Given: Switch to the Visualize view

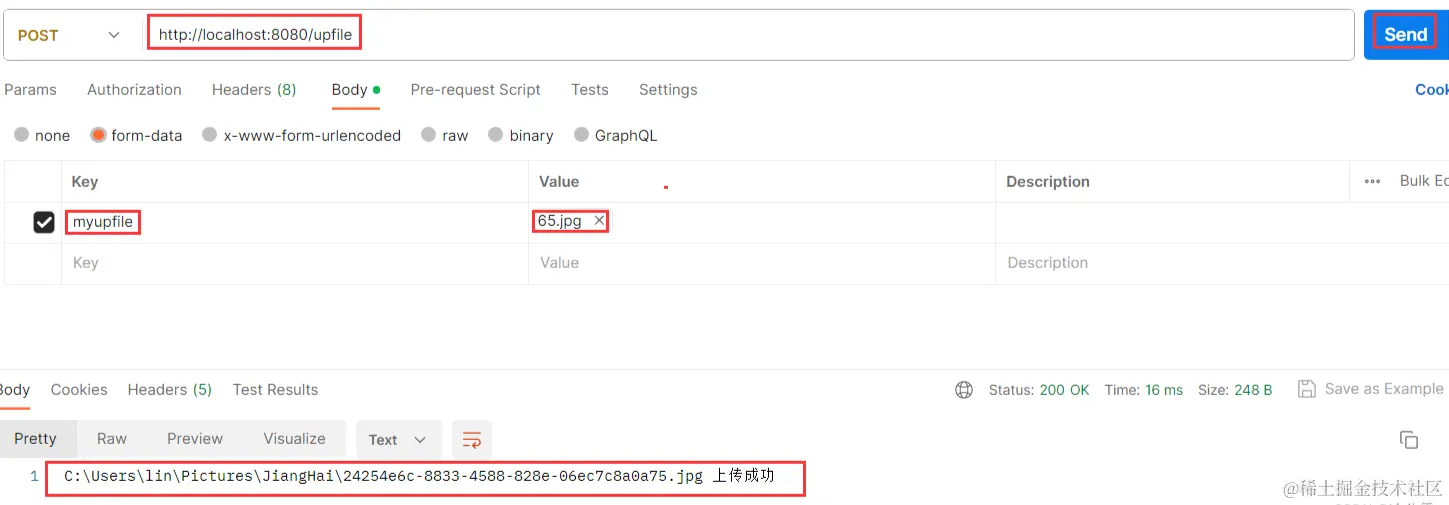Looking at the screenshot, I should pyautogui.click(x=294, y=439).
